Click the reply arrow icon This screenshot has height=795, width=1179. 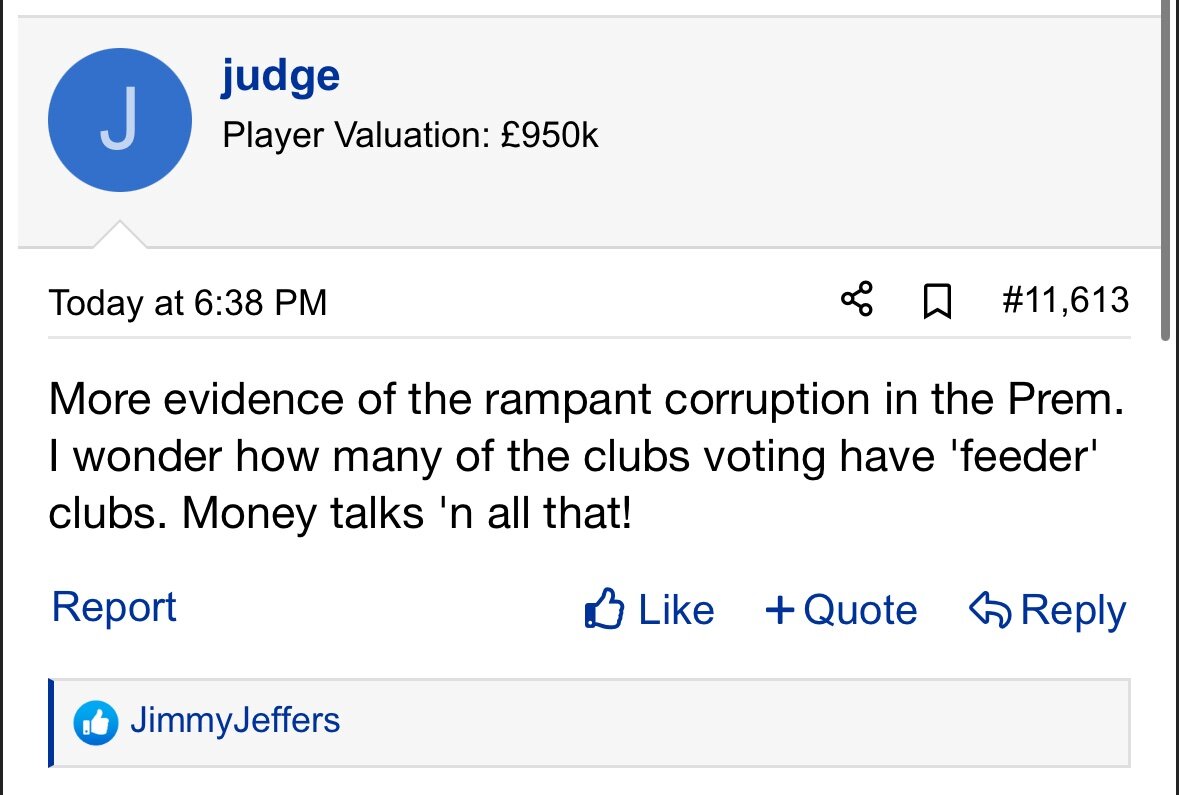click(x=990, y=608)
